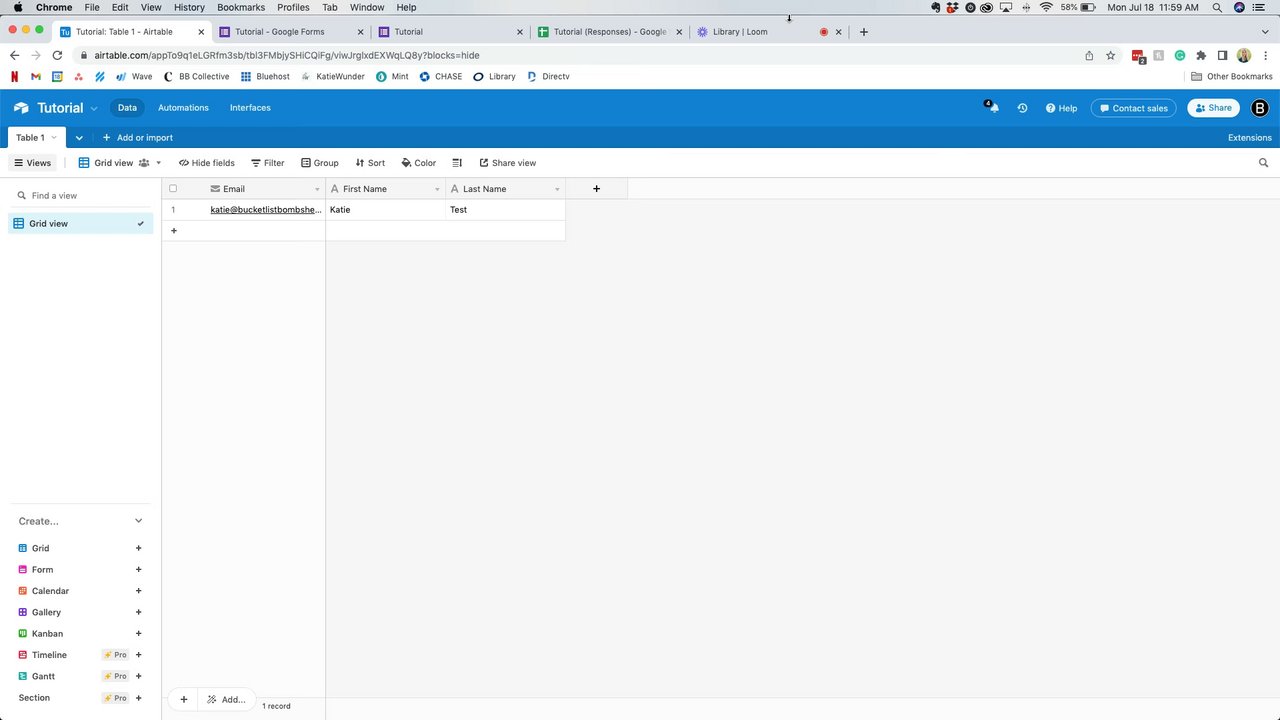The height and width of the screenshot is (720, 1280).
Task: Create a new Grid view
Action: click(139, 548)
